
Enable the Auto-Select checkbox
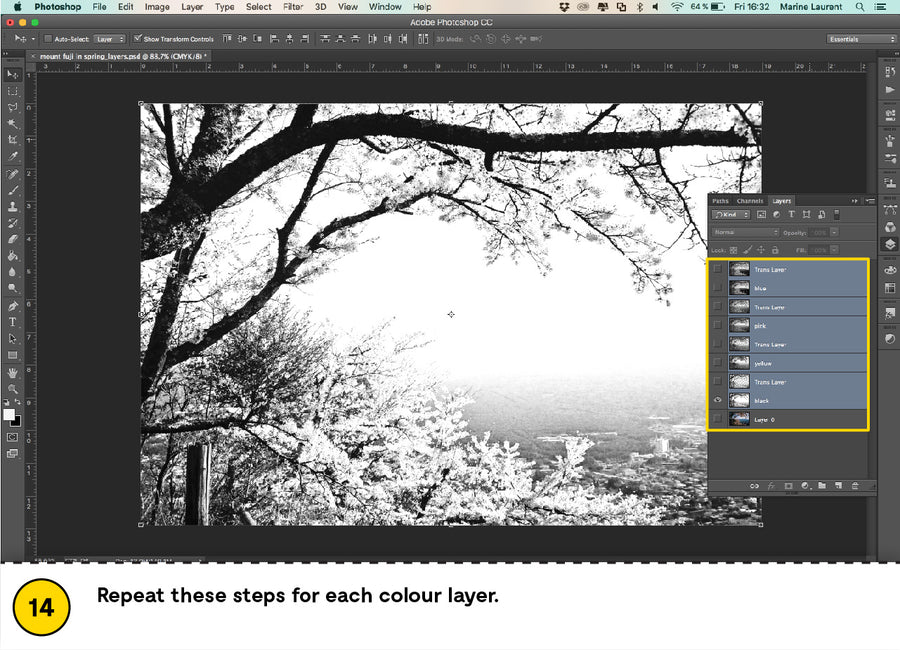48,39
